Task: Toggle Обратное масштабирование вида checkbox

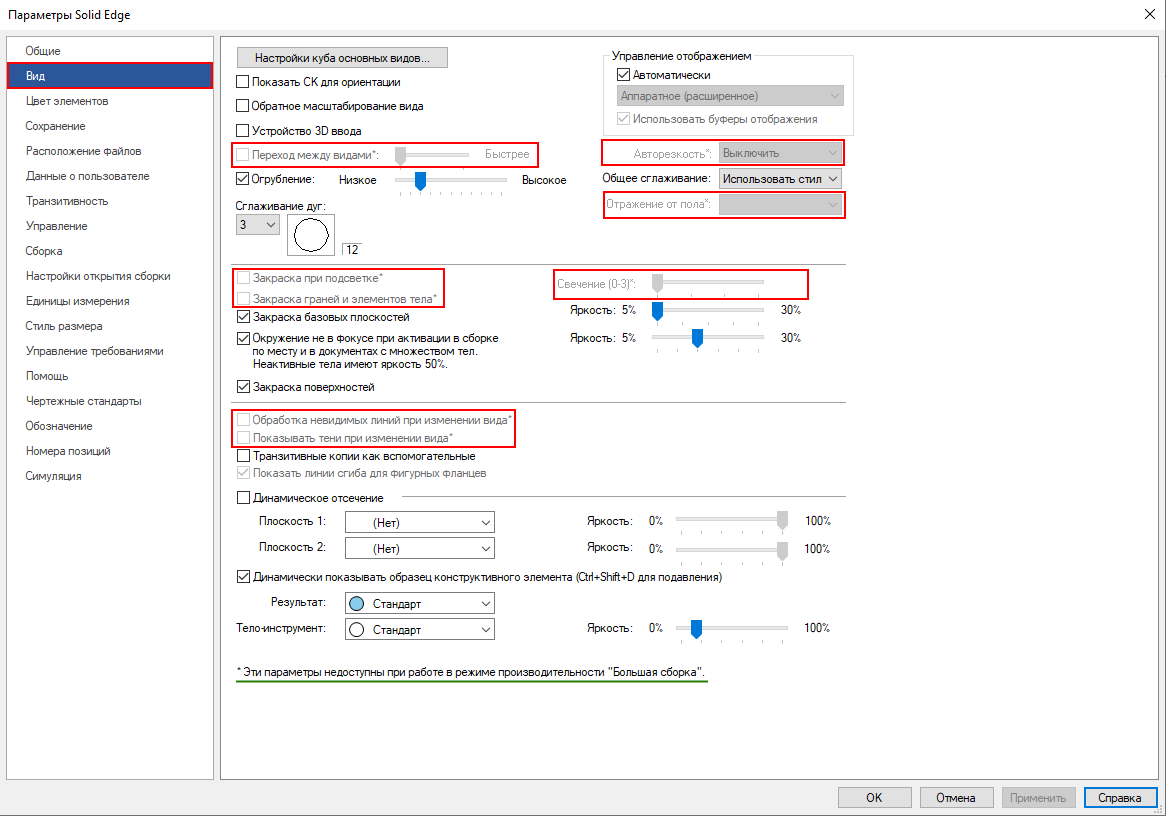Action: [x=242, y=106]
